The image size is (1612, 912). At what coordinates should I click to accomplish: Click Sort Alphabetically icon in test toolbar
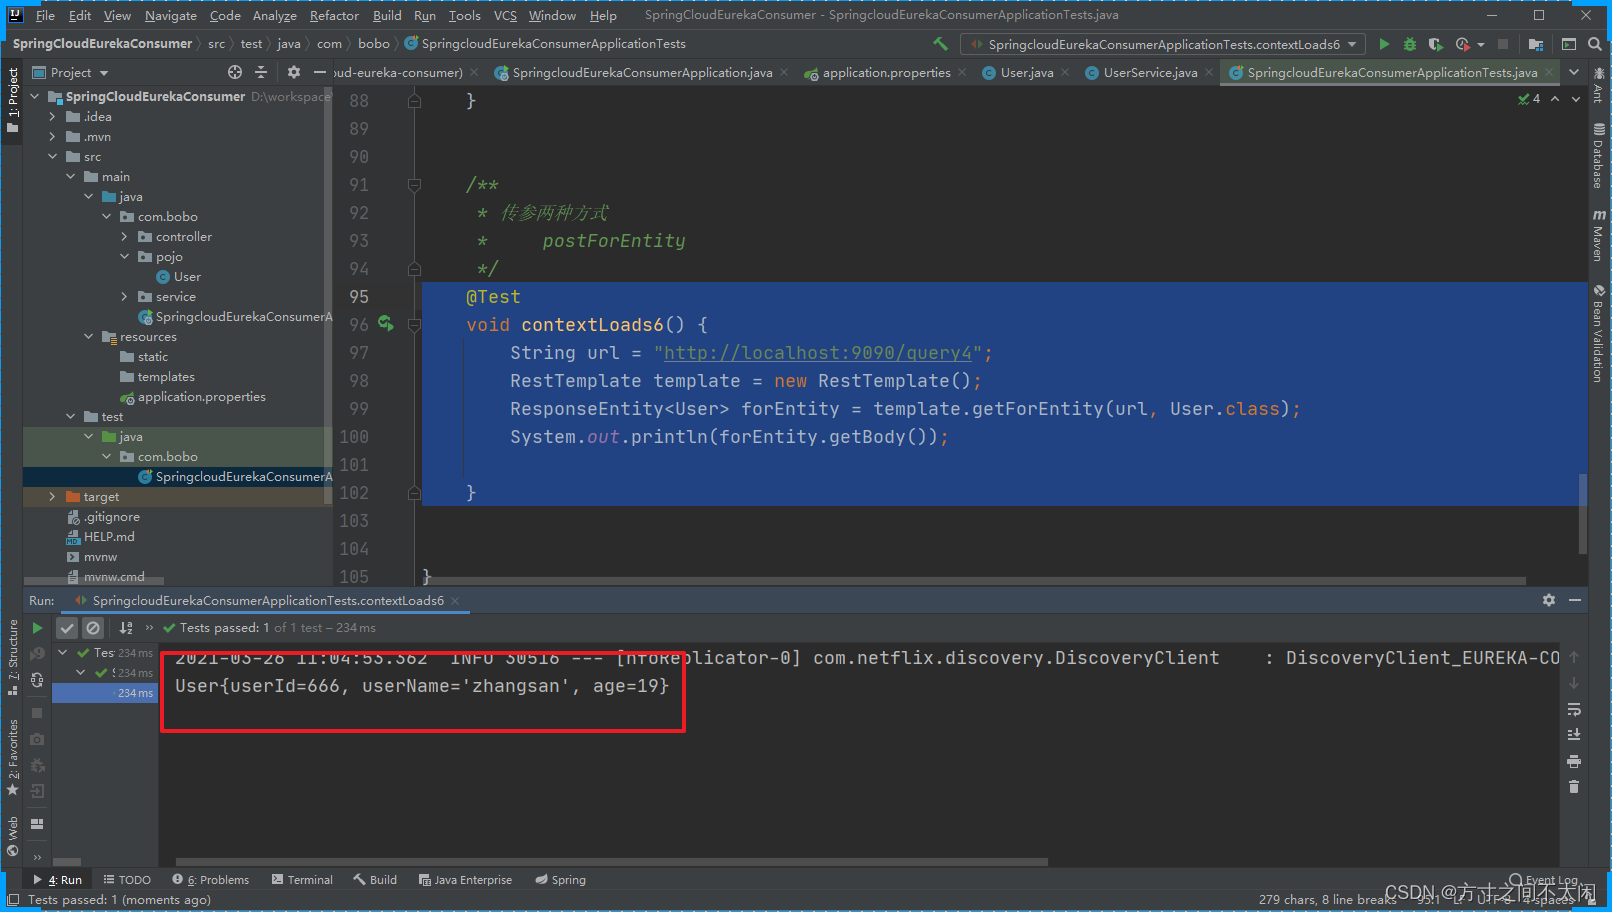pyautogui.click(x=126, y=628)
